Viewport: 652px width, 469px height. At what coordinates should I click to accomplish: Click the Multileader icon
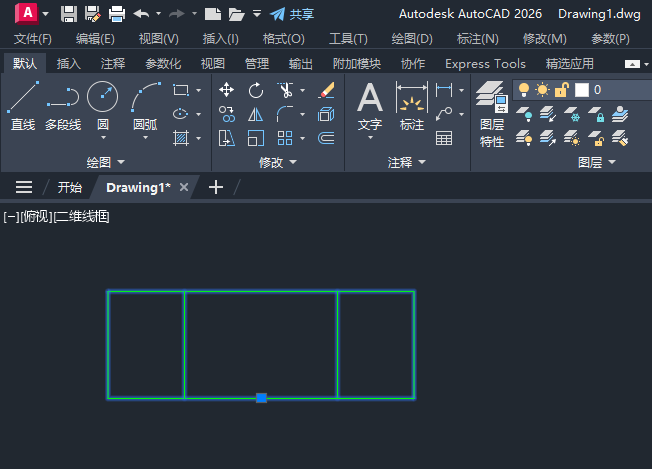pos(444,114)
